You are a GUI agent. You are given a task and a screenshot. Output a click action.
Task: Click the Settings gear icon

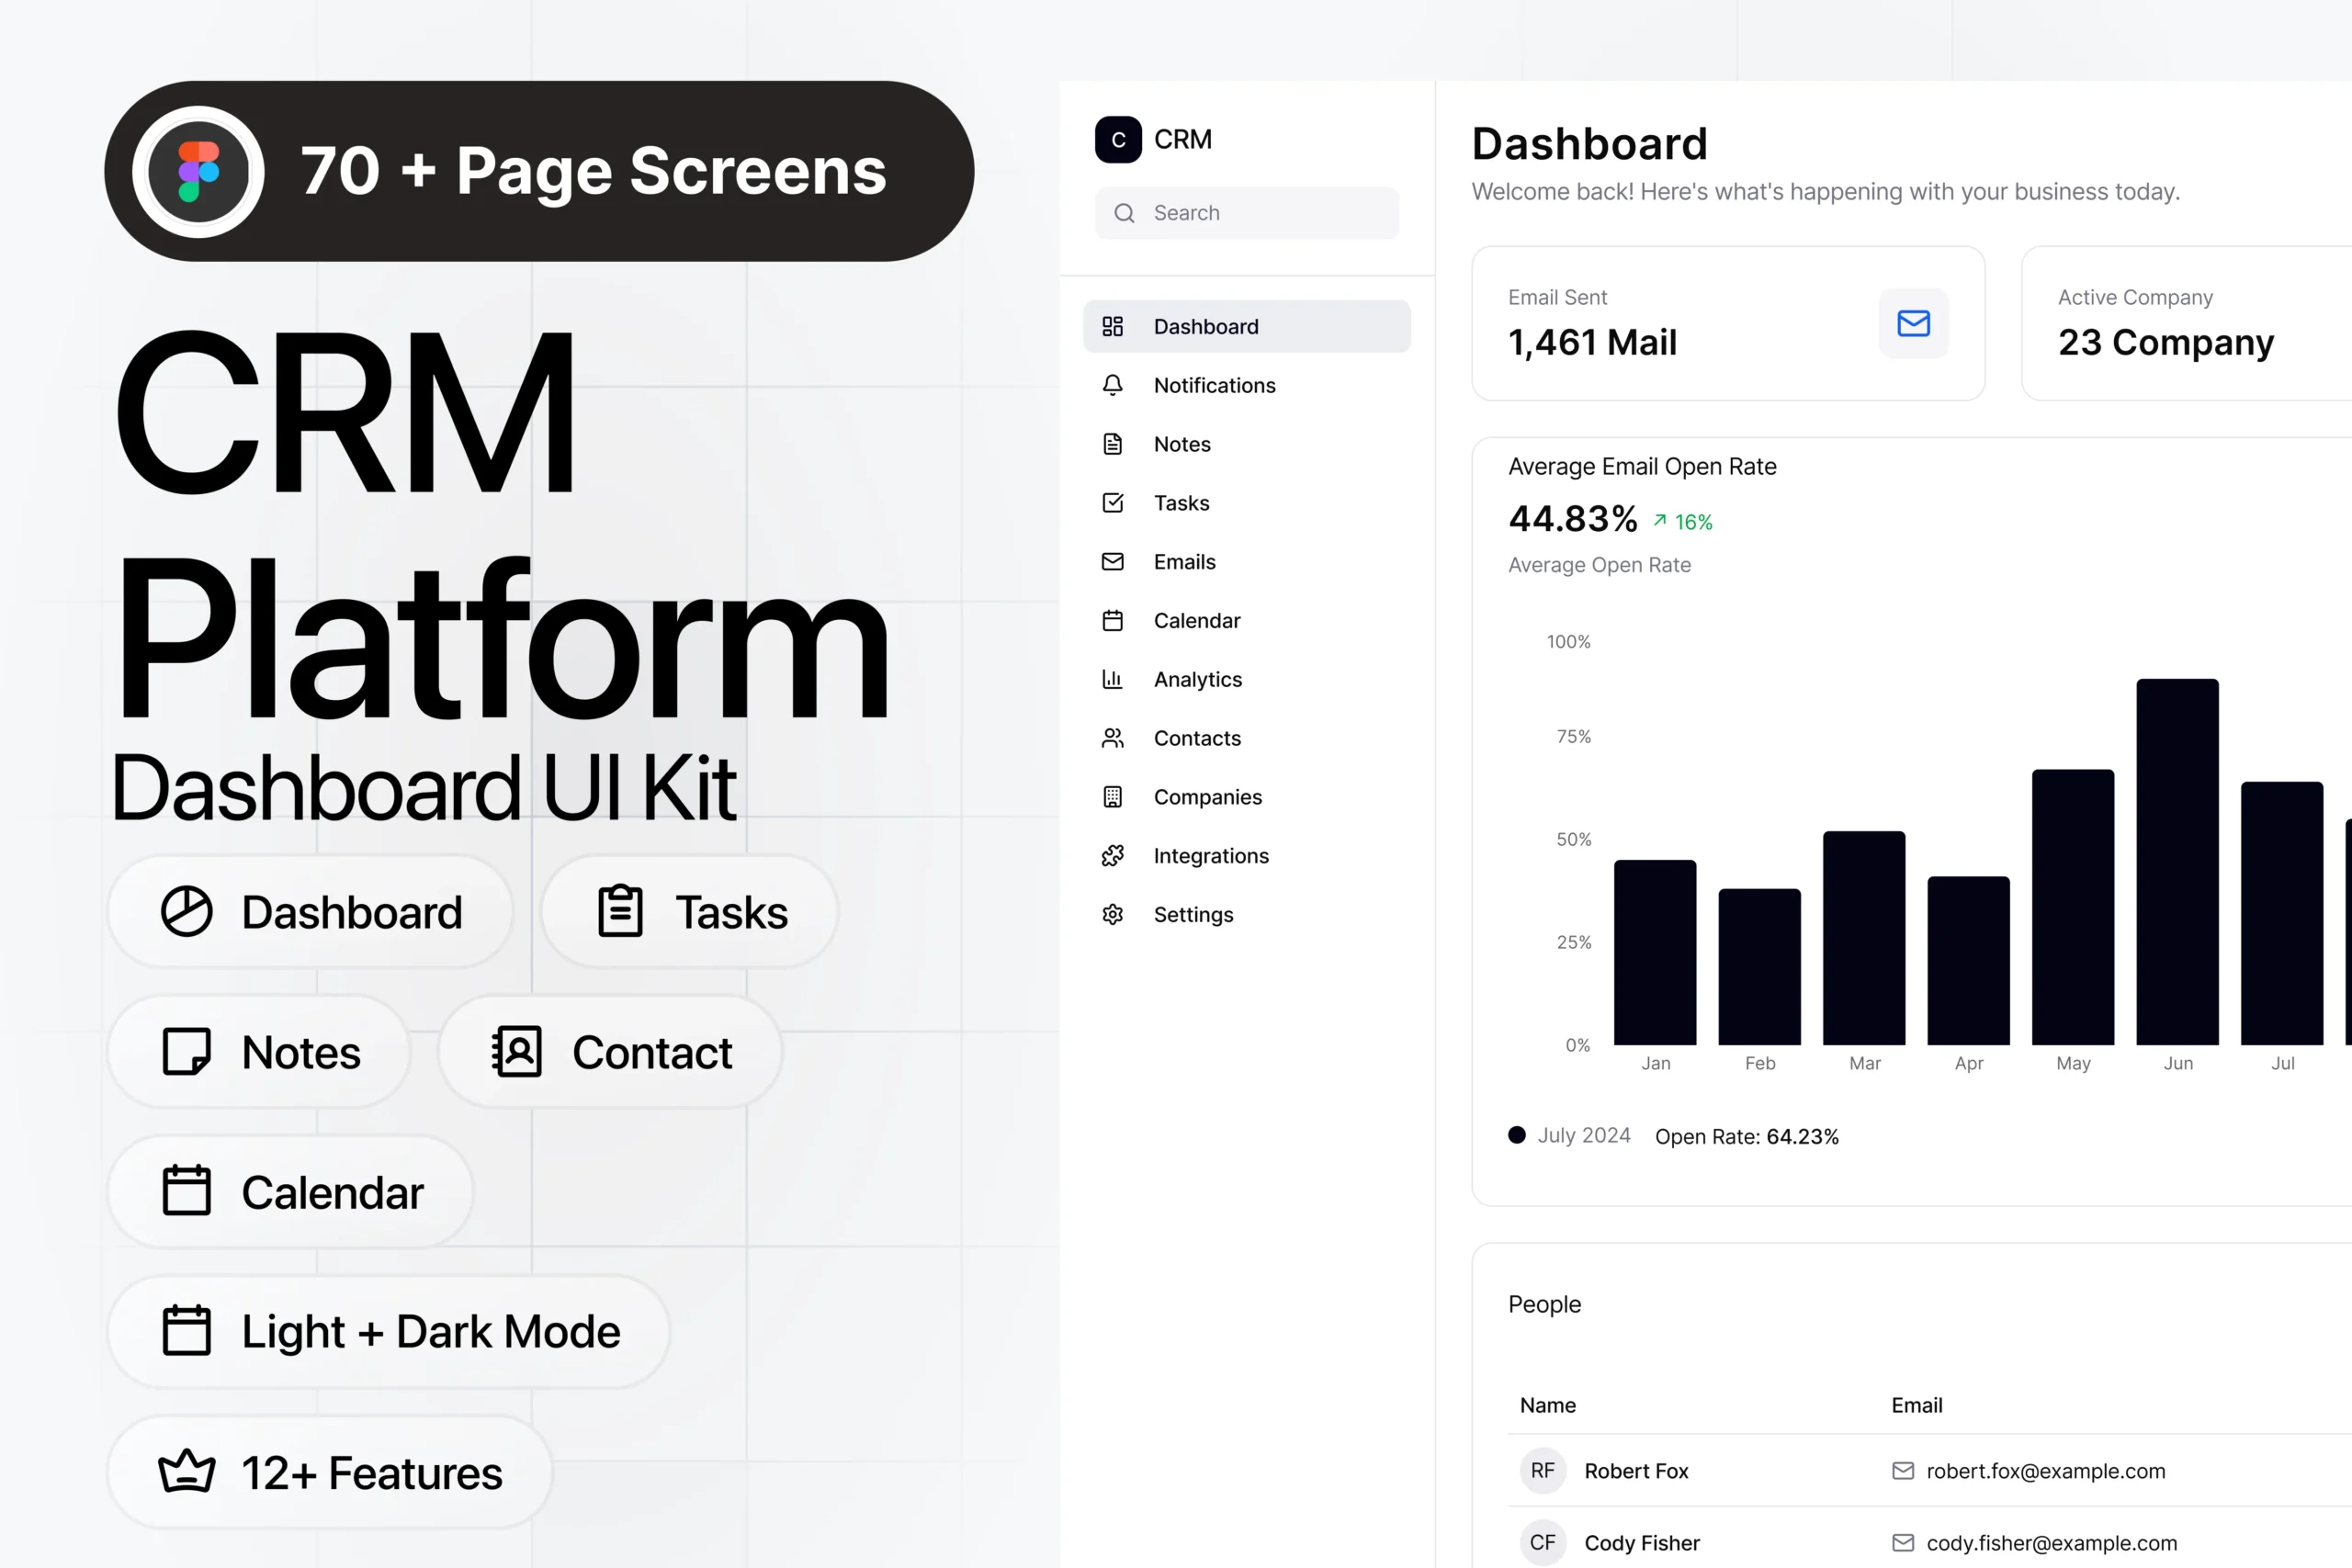[x=1112, y=914]
